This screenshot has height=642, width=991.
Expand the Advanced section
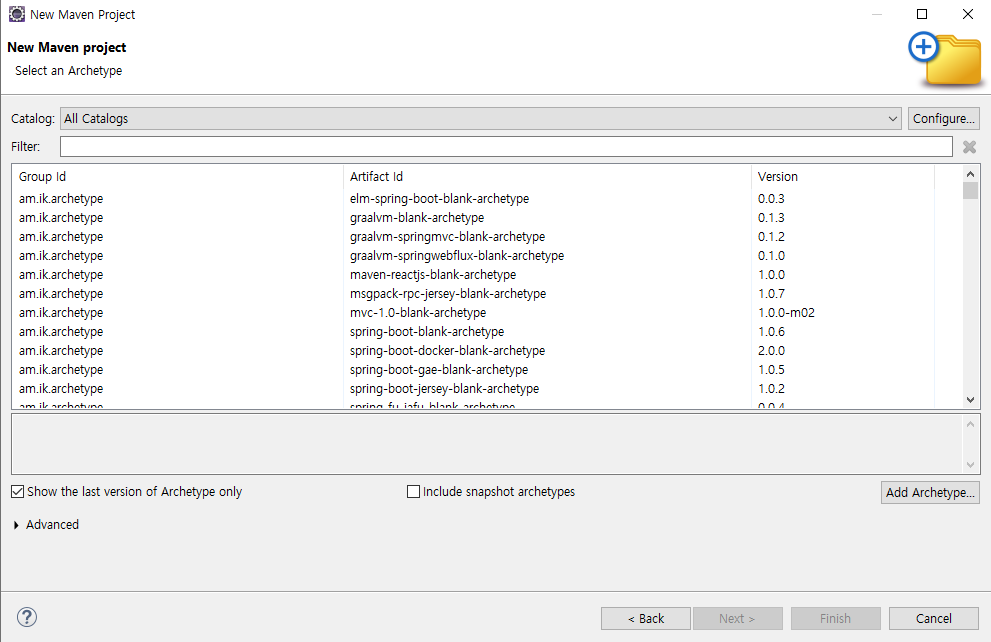(16, 525)
